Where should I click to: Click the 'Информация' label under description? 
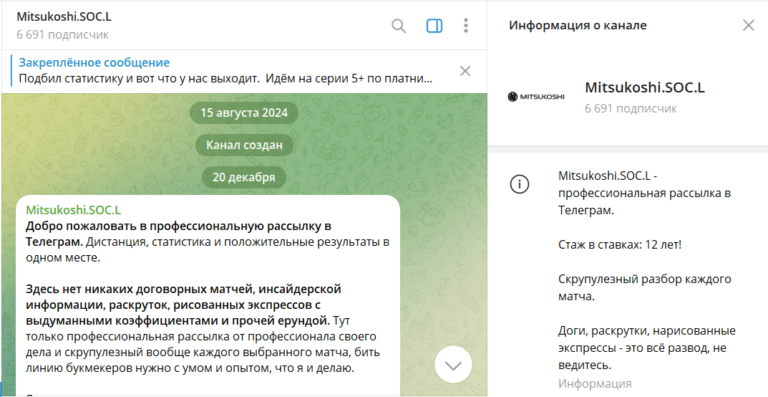point(595,383)
